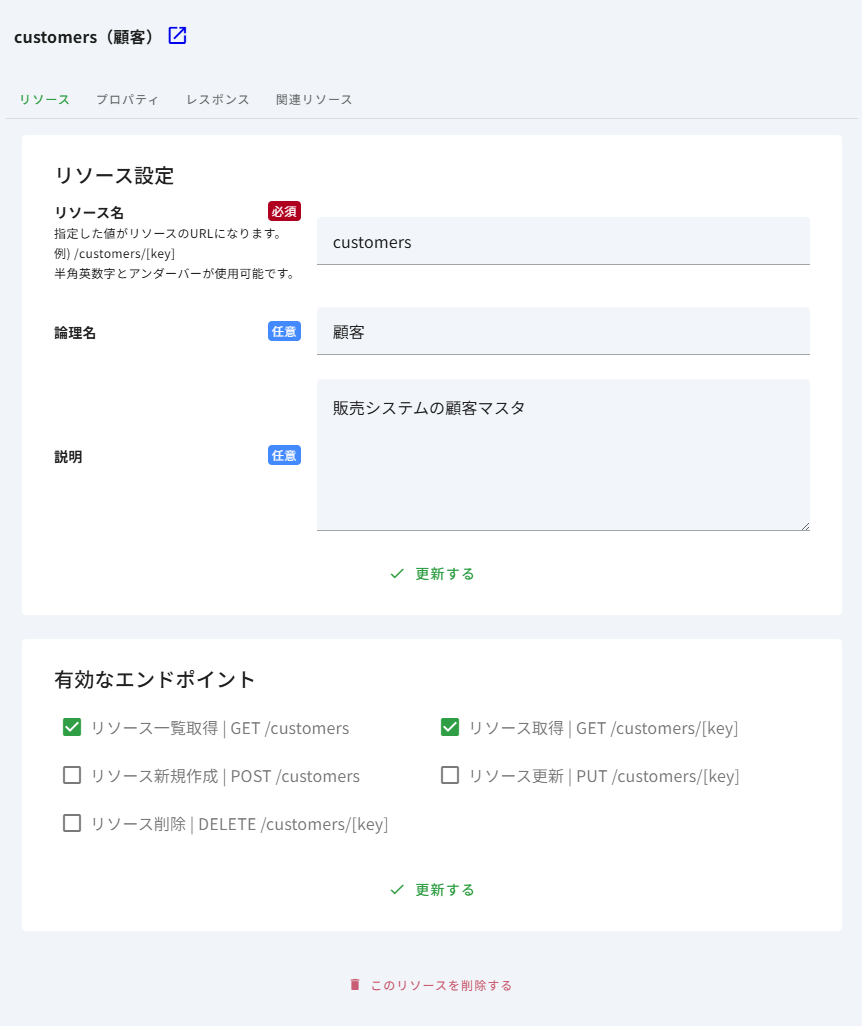Enable リソース新規作成 POST /customers

click(72, 775)
